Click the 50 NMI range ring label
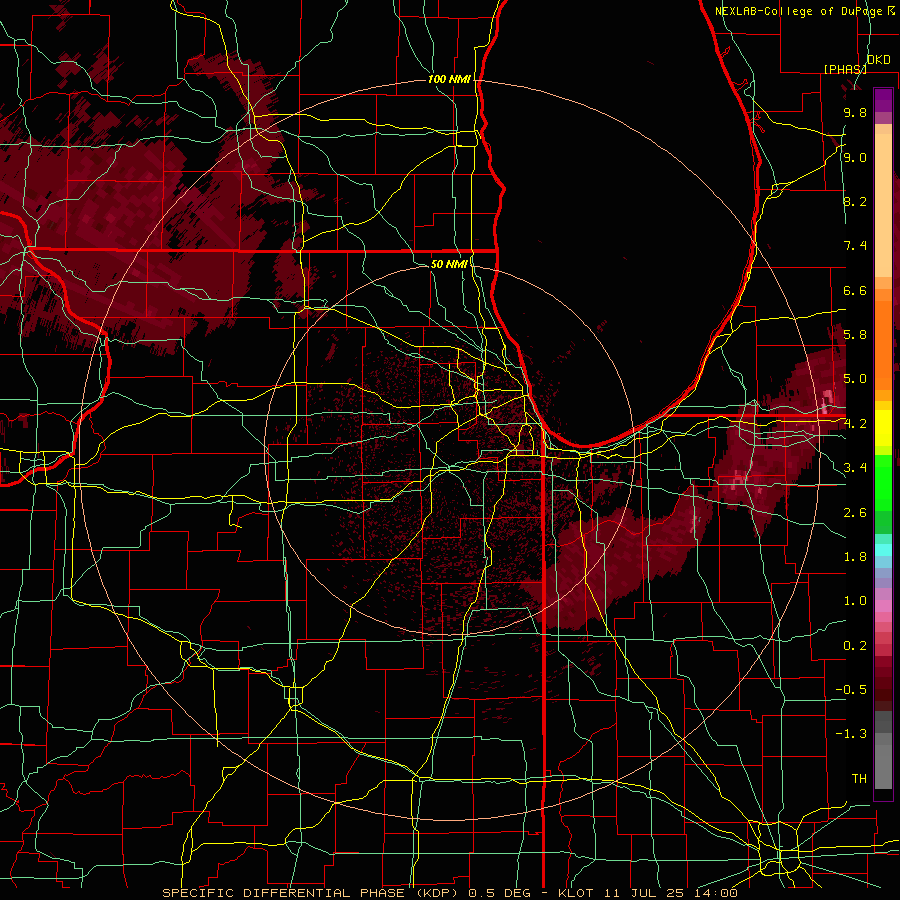The width and height of the screenshot is (900, 900). (449, 264)
